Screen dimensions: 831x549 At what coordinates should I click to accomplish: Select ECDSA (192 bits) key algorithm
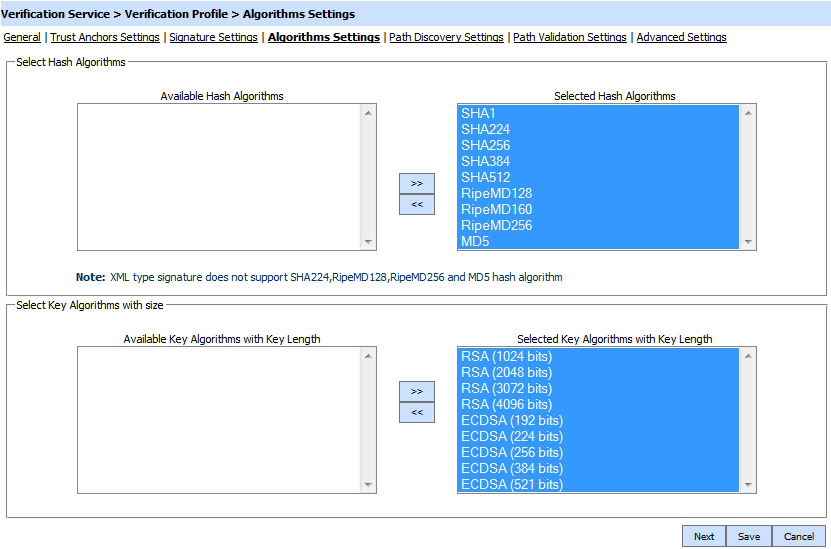coord(598,420)
